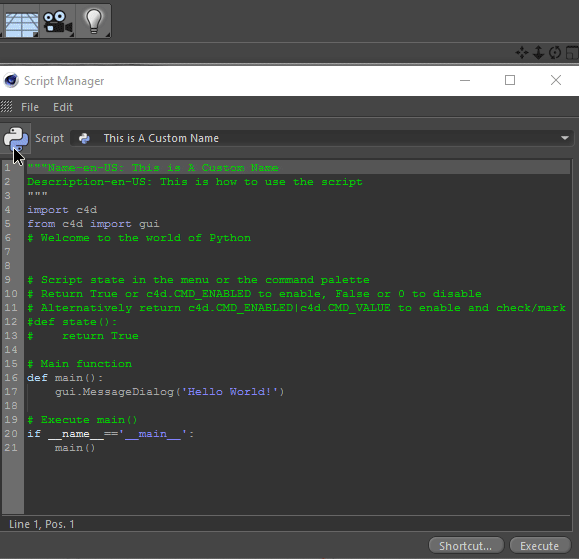The image size is (579, 559).
Task: Click the '# Execute main()' comment
Action: pos(82,420)
